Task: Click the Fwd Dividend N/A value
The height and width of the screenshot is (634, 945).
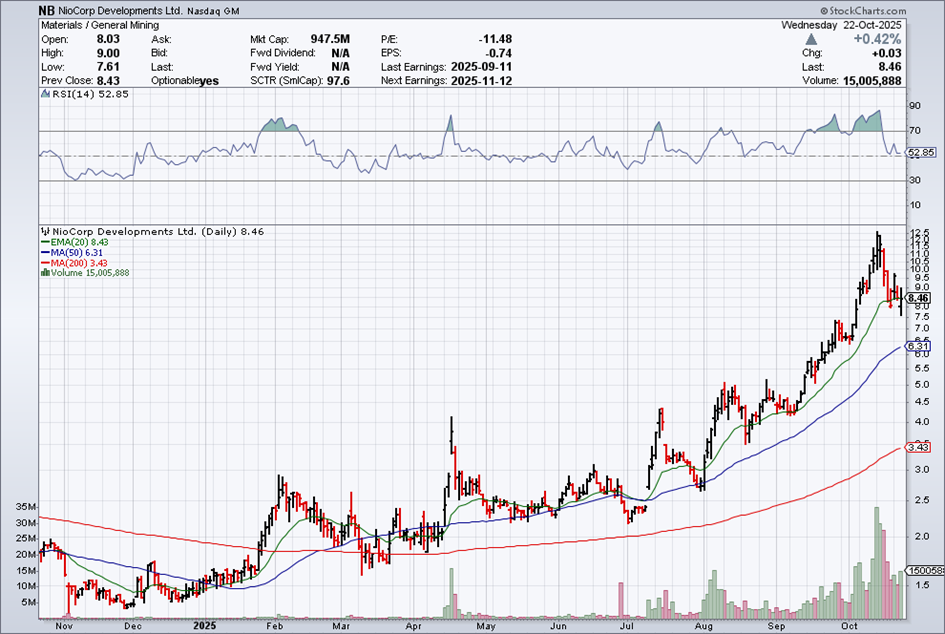Action: 340,53
